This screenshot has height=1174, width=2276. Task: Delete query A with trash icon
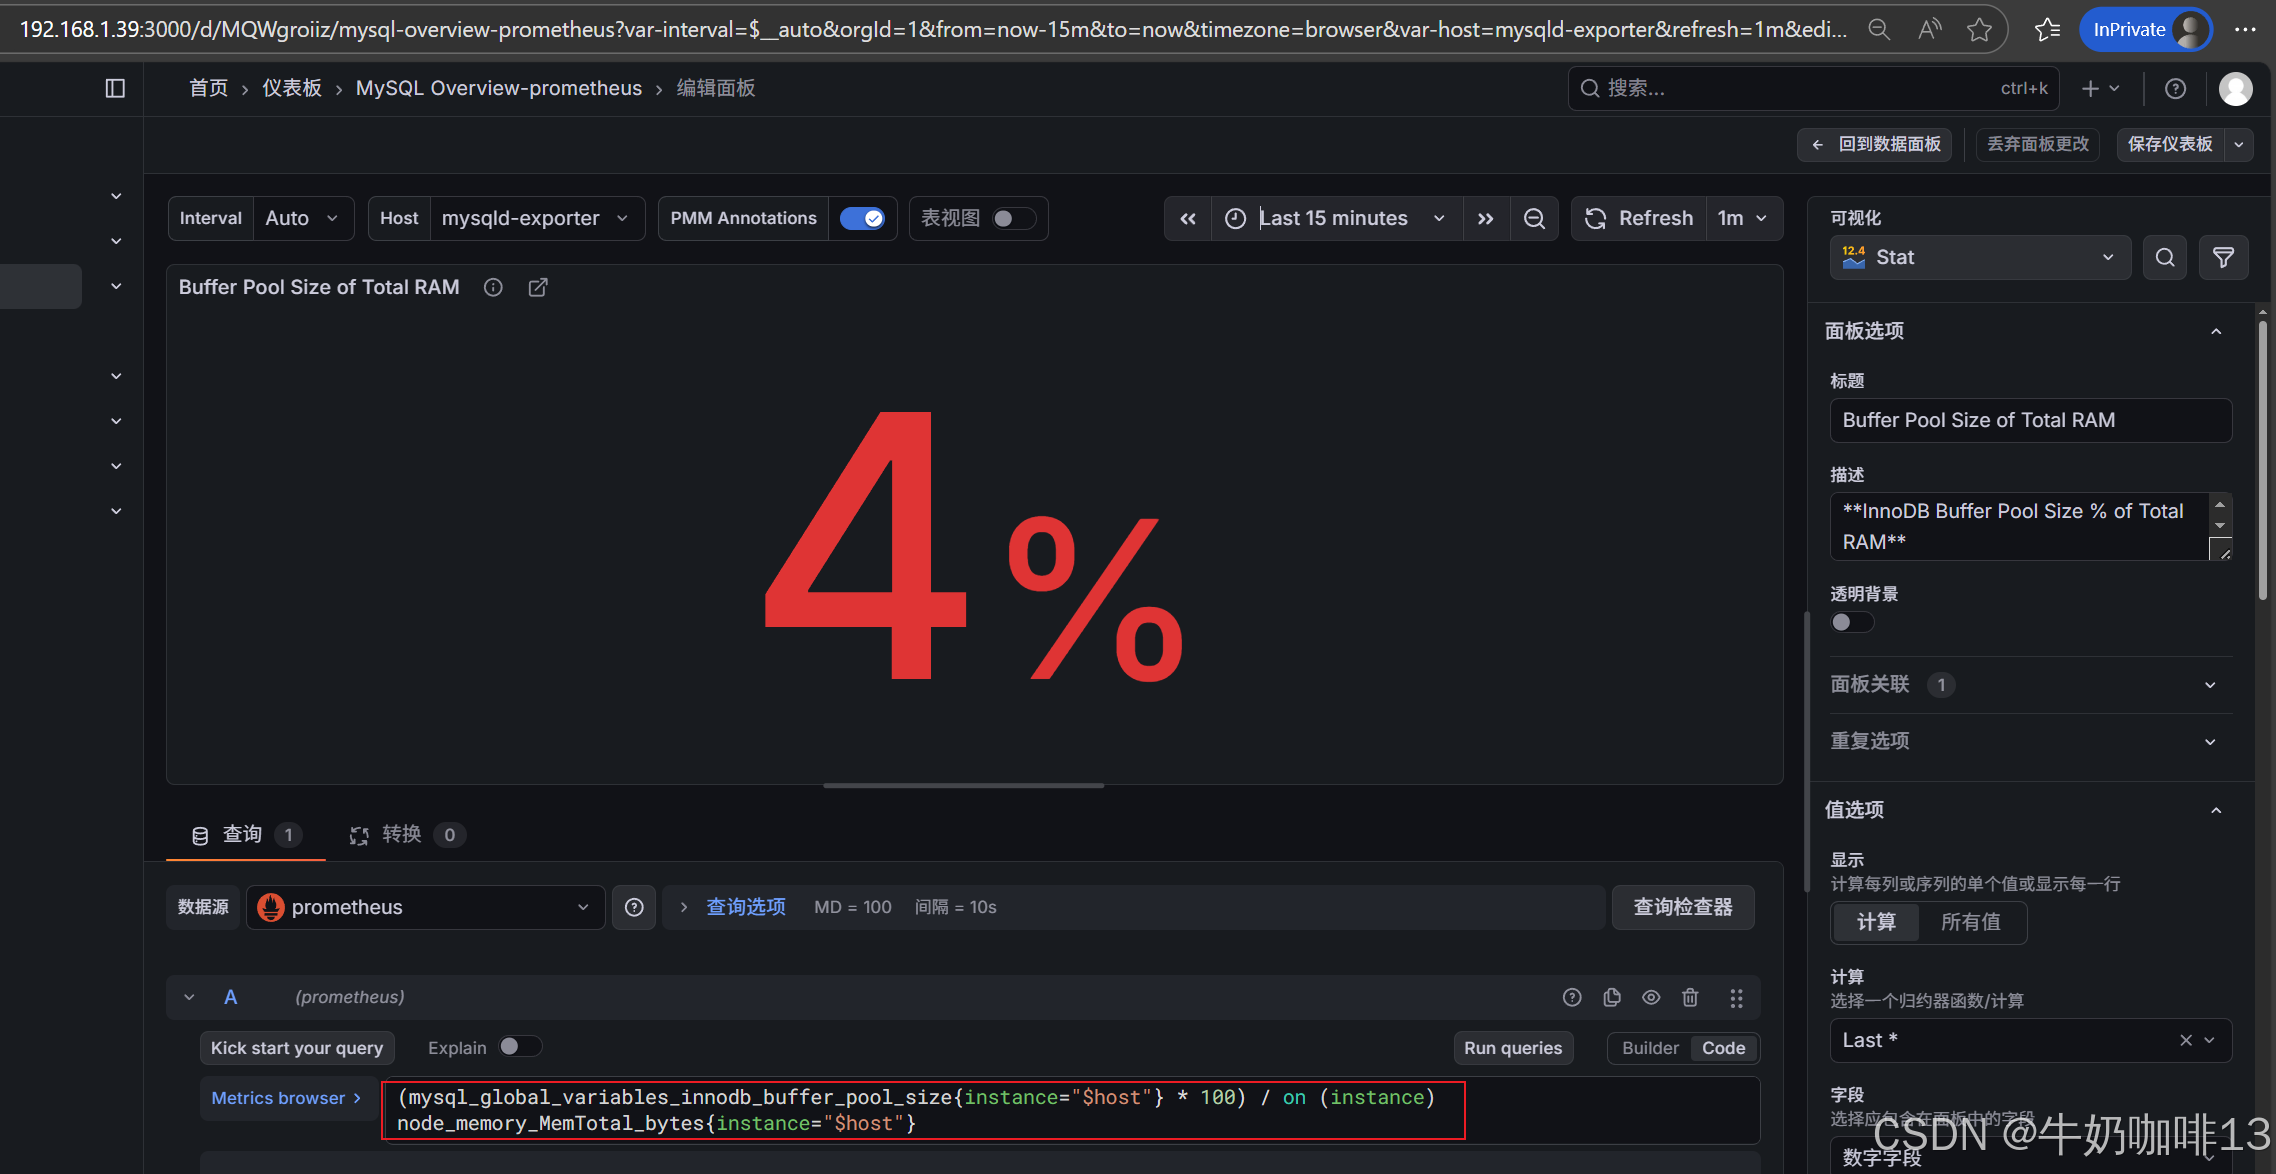(1690, 997)
